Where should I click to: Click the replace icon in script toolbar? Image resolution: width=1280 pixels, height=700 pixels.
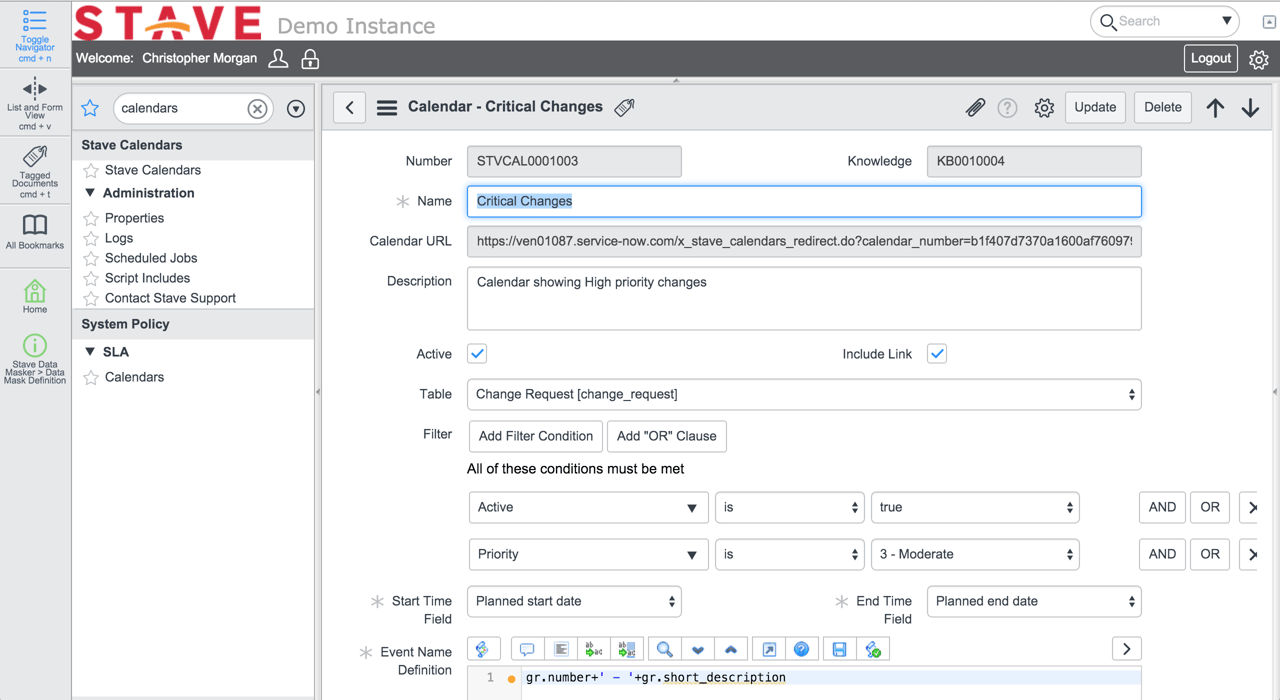594,649
